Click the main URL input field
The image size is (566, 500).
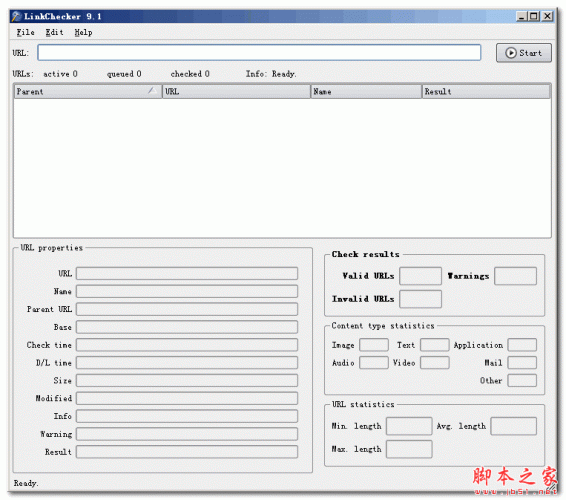tap(259, 53)
